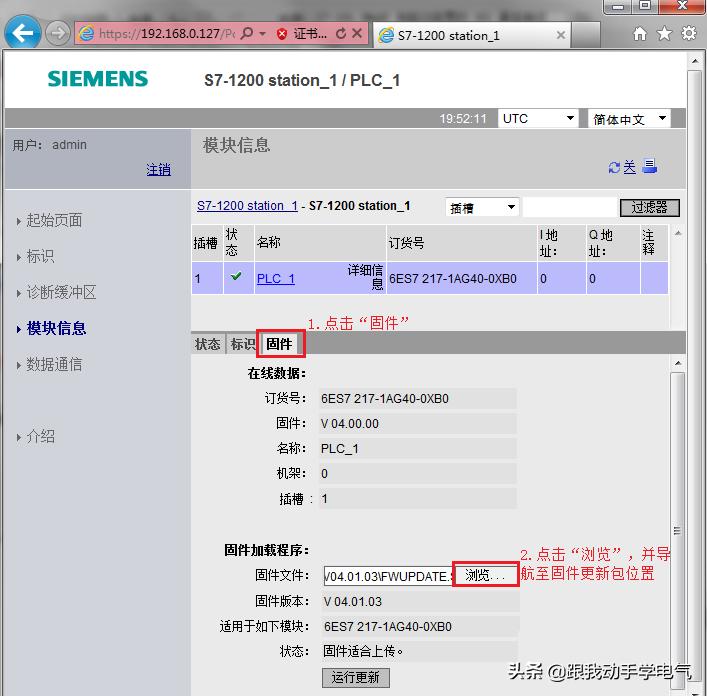Open Favorites star icon
The image size is (707, 696).
[664, 33]
